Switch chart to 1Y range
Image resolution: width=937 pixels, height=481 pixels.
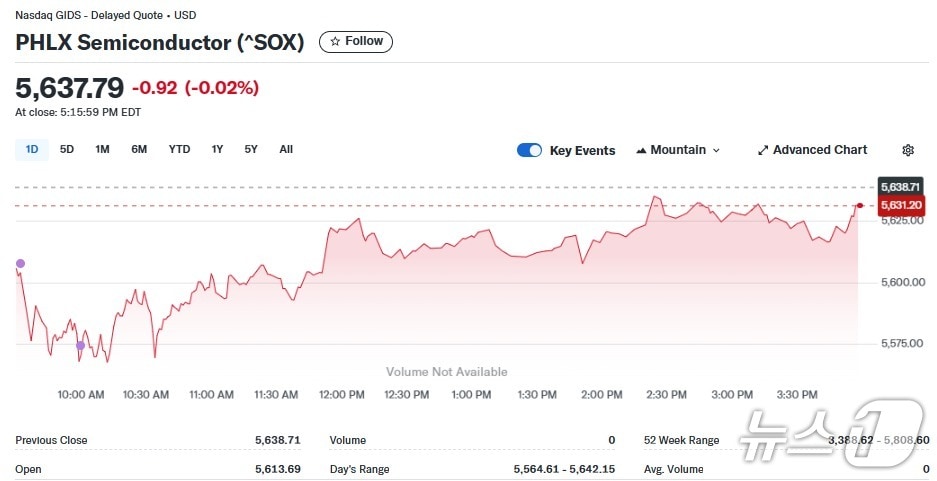click(x=217, y=150)
